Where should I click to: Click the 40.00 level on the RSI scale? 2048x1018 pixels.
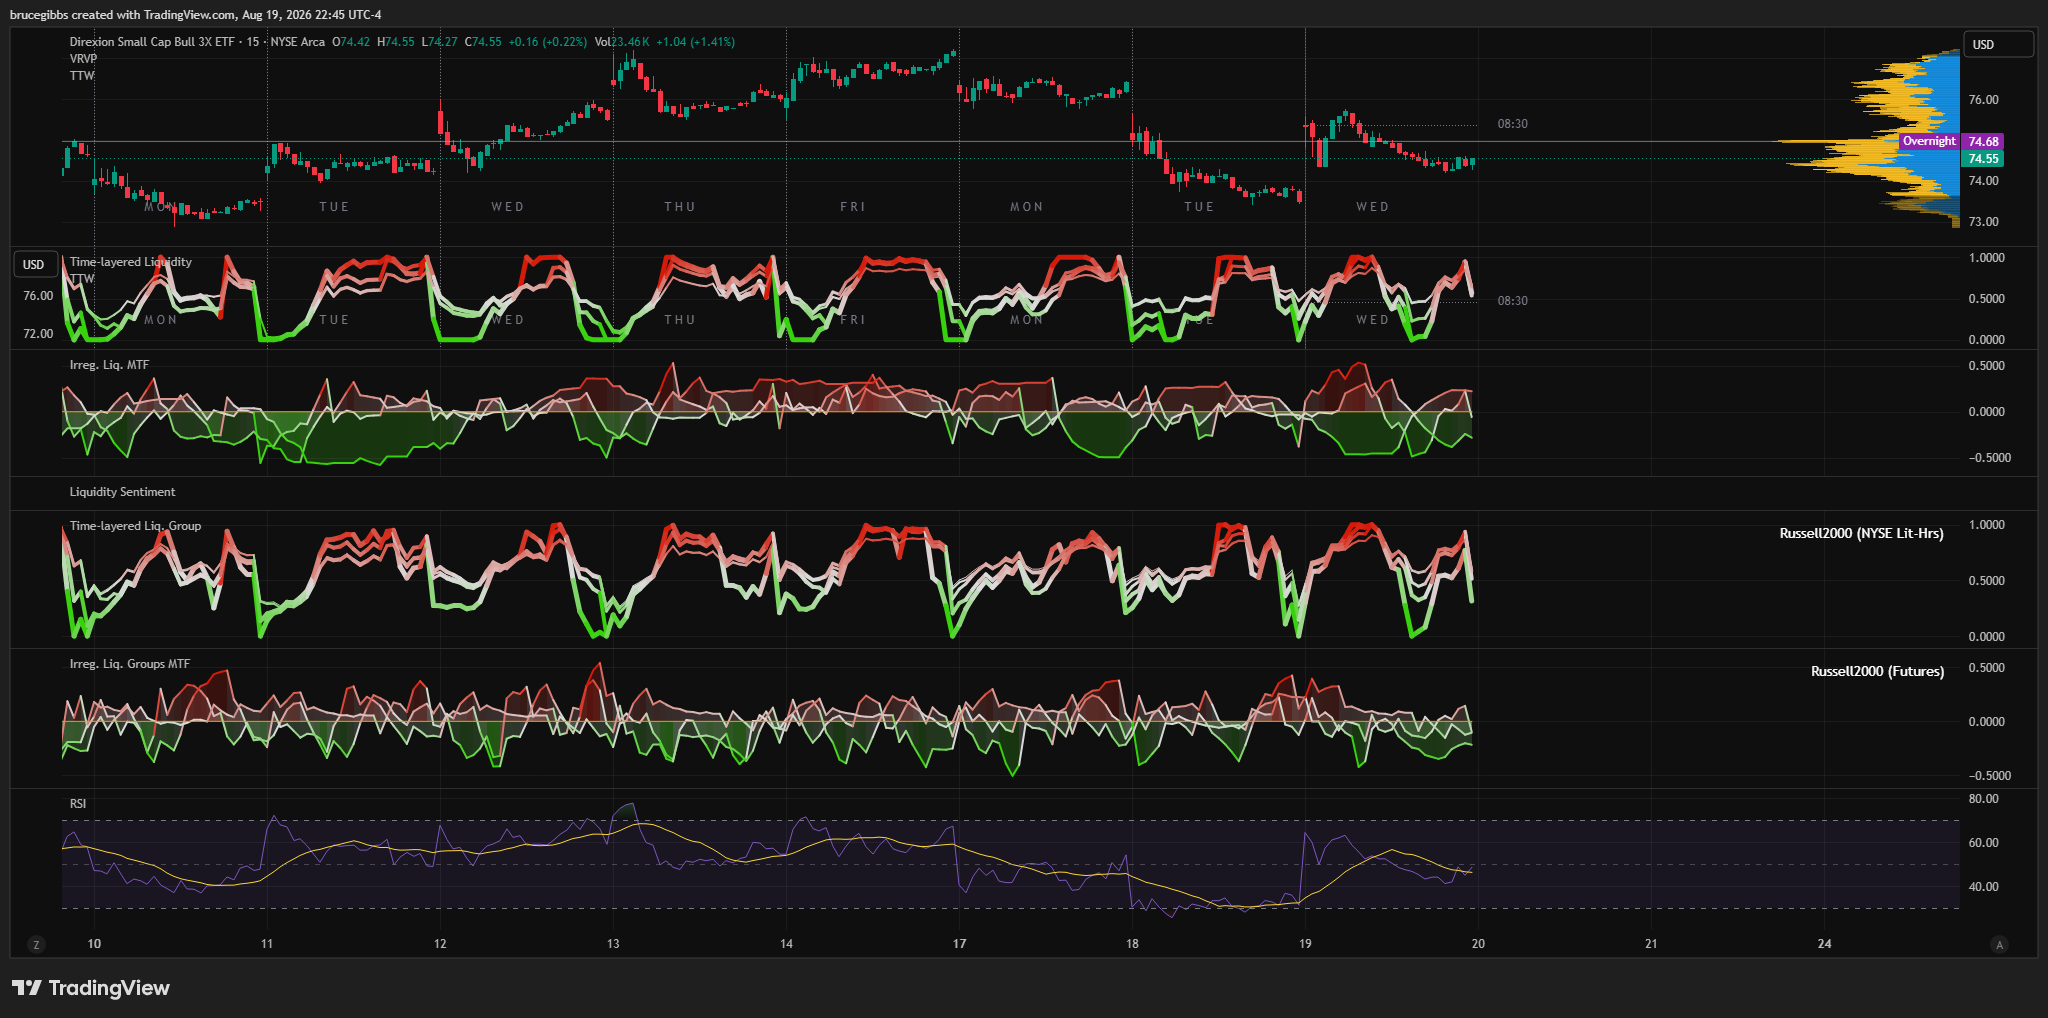point(1984,887)
